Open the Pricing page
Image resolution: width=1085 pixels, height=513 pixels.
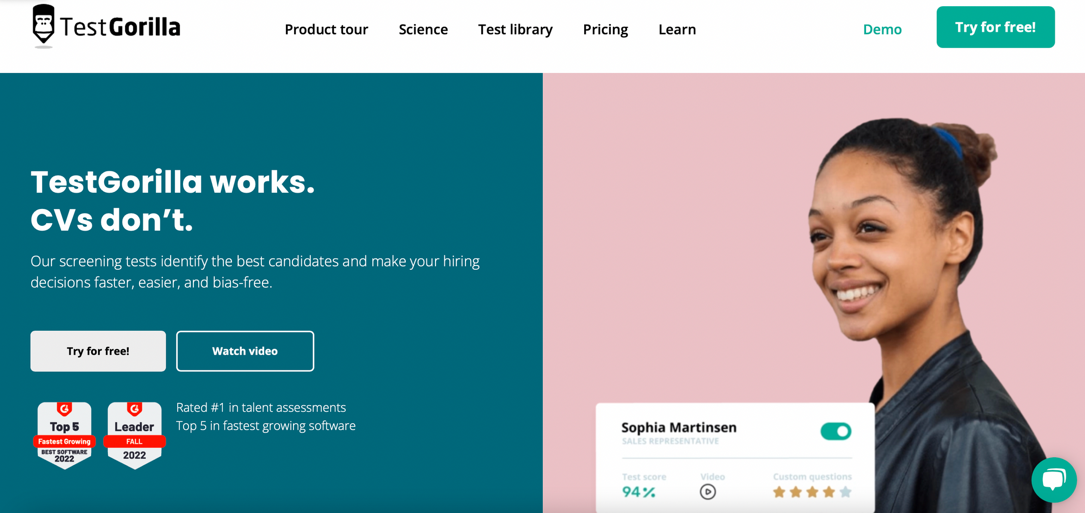point(605,30)
